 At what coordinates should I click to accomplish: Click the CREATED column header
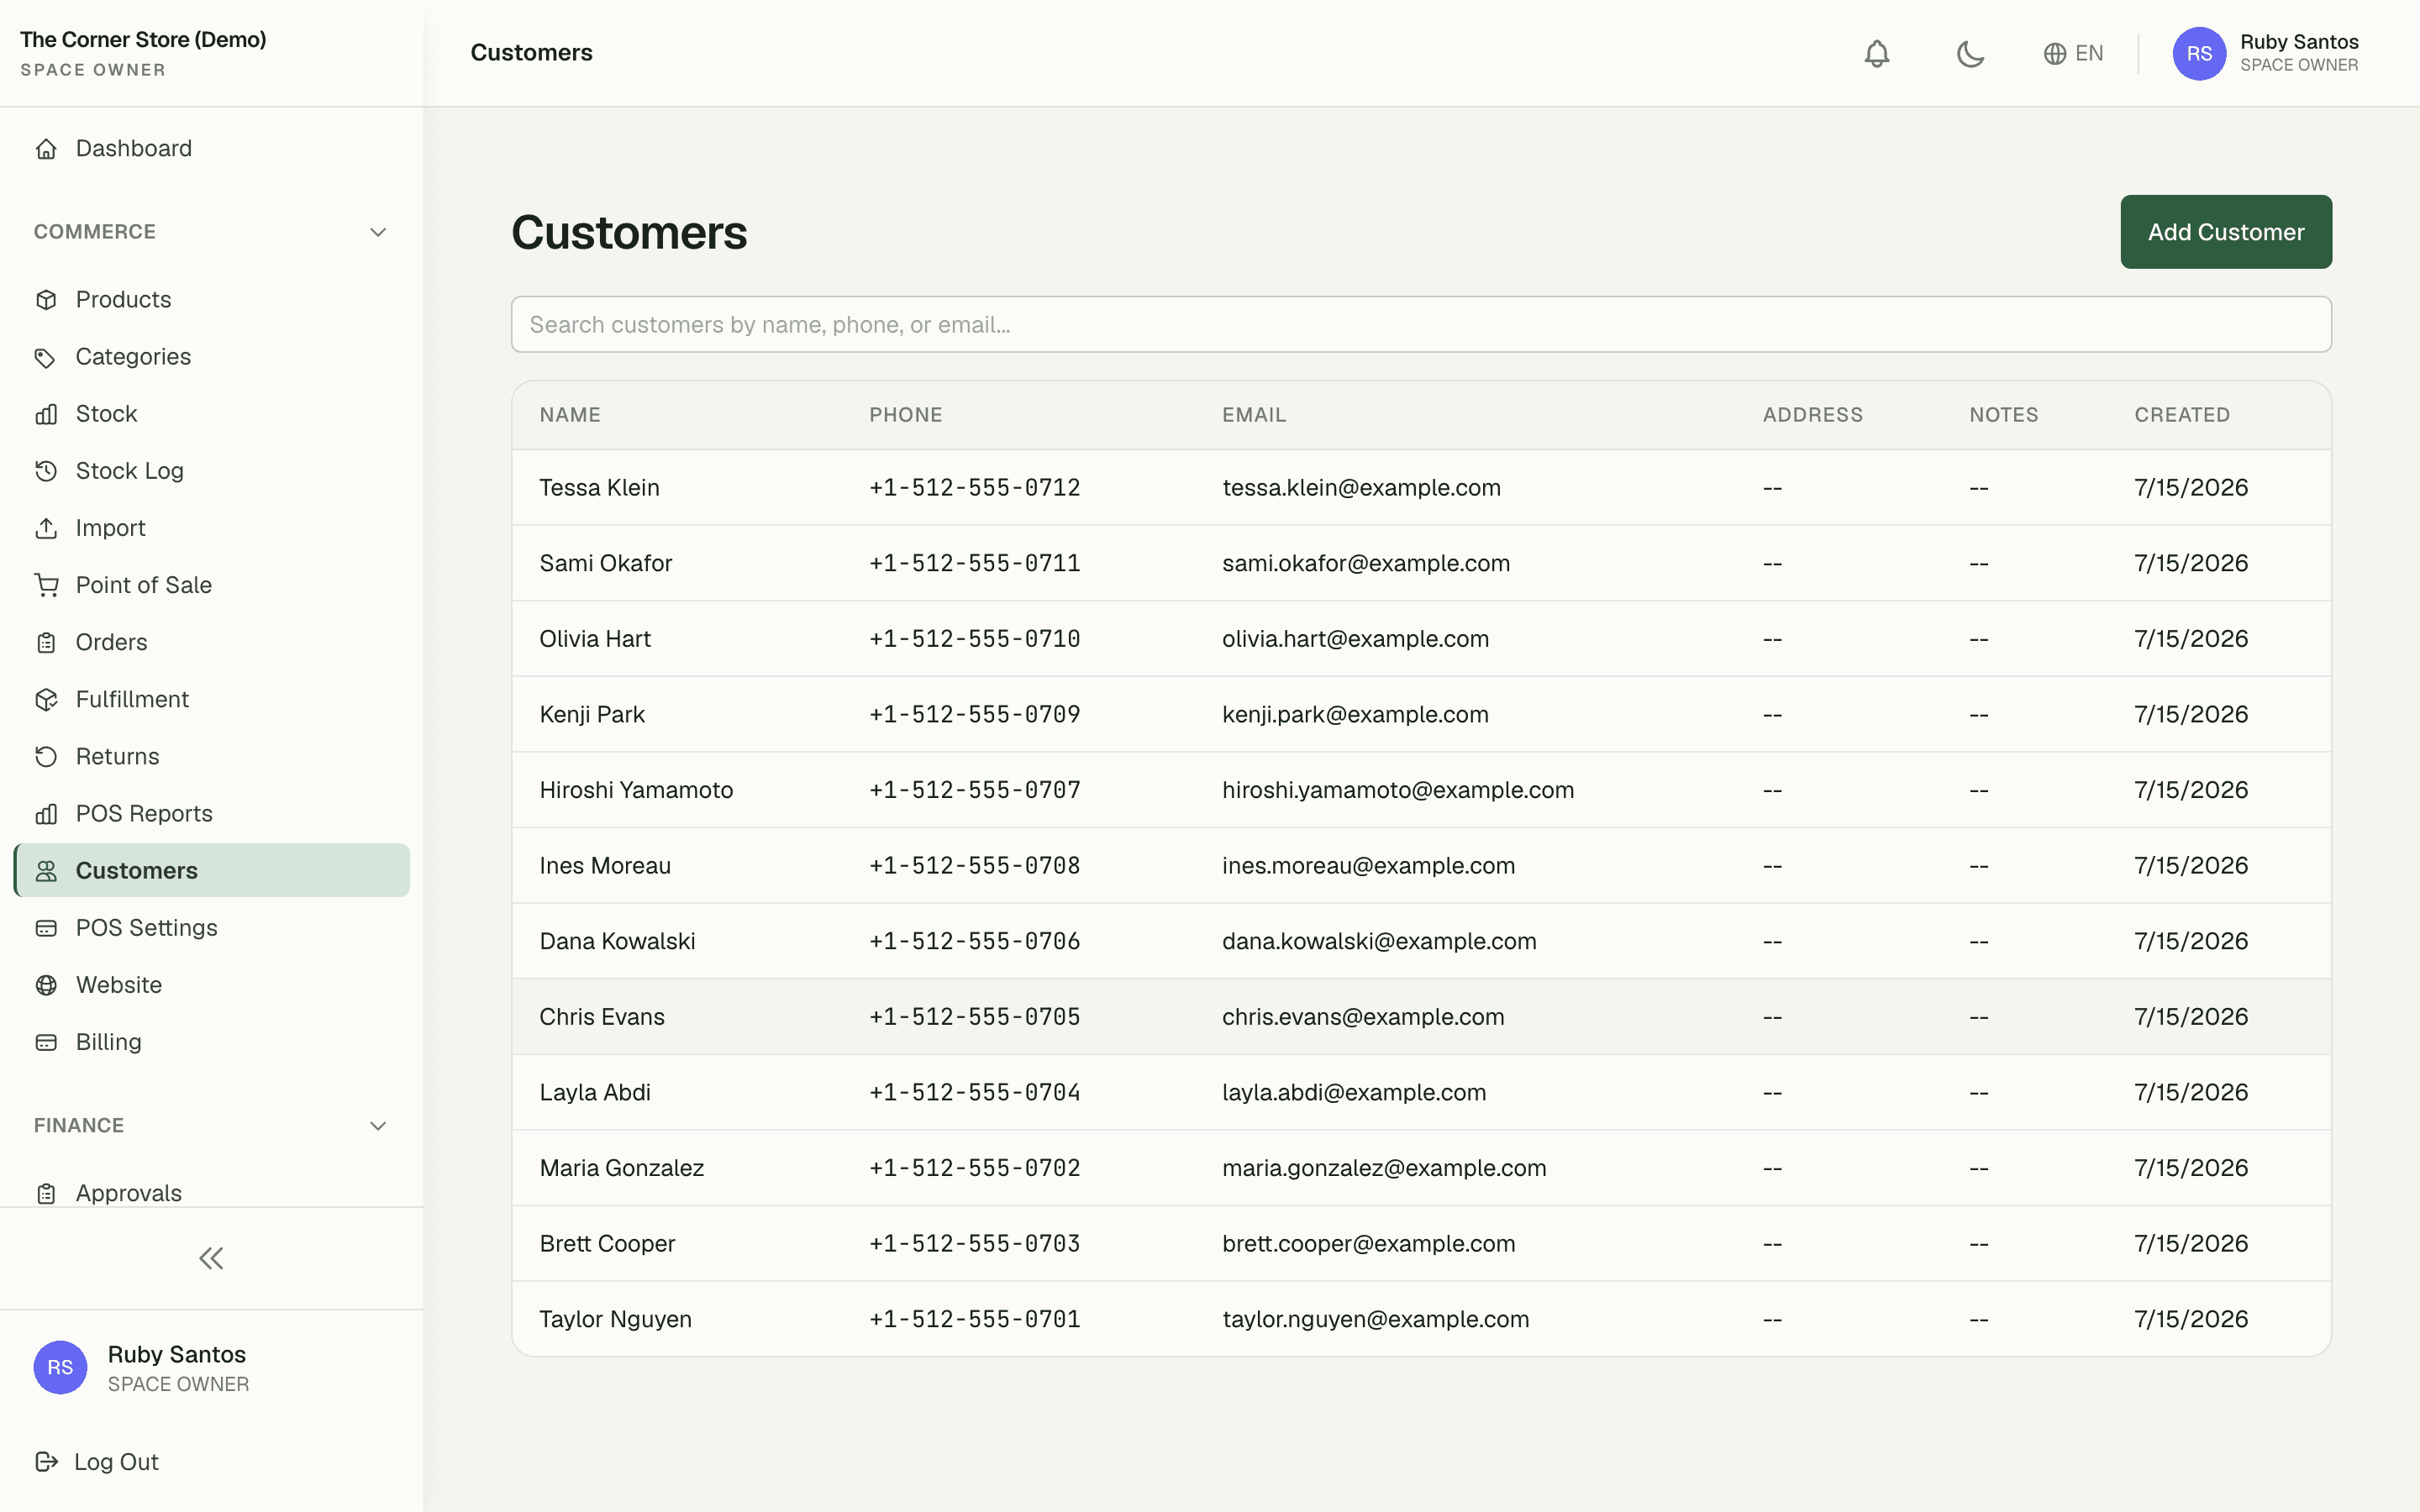2182,414
